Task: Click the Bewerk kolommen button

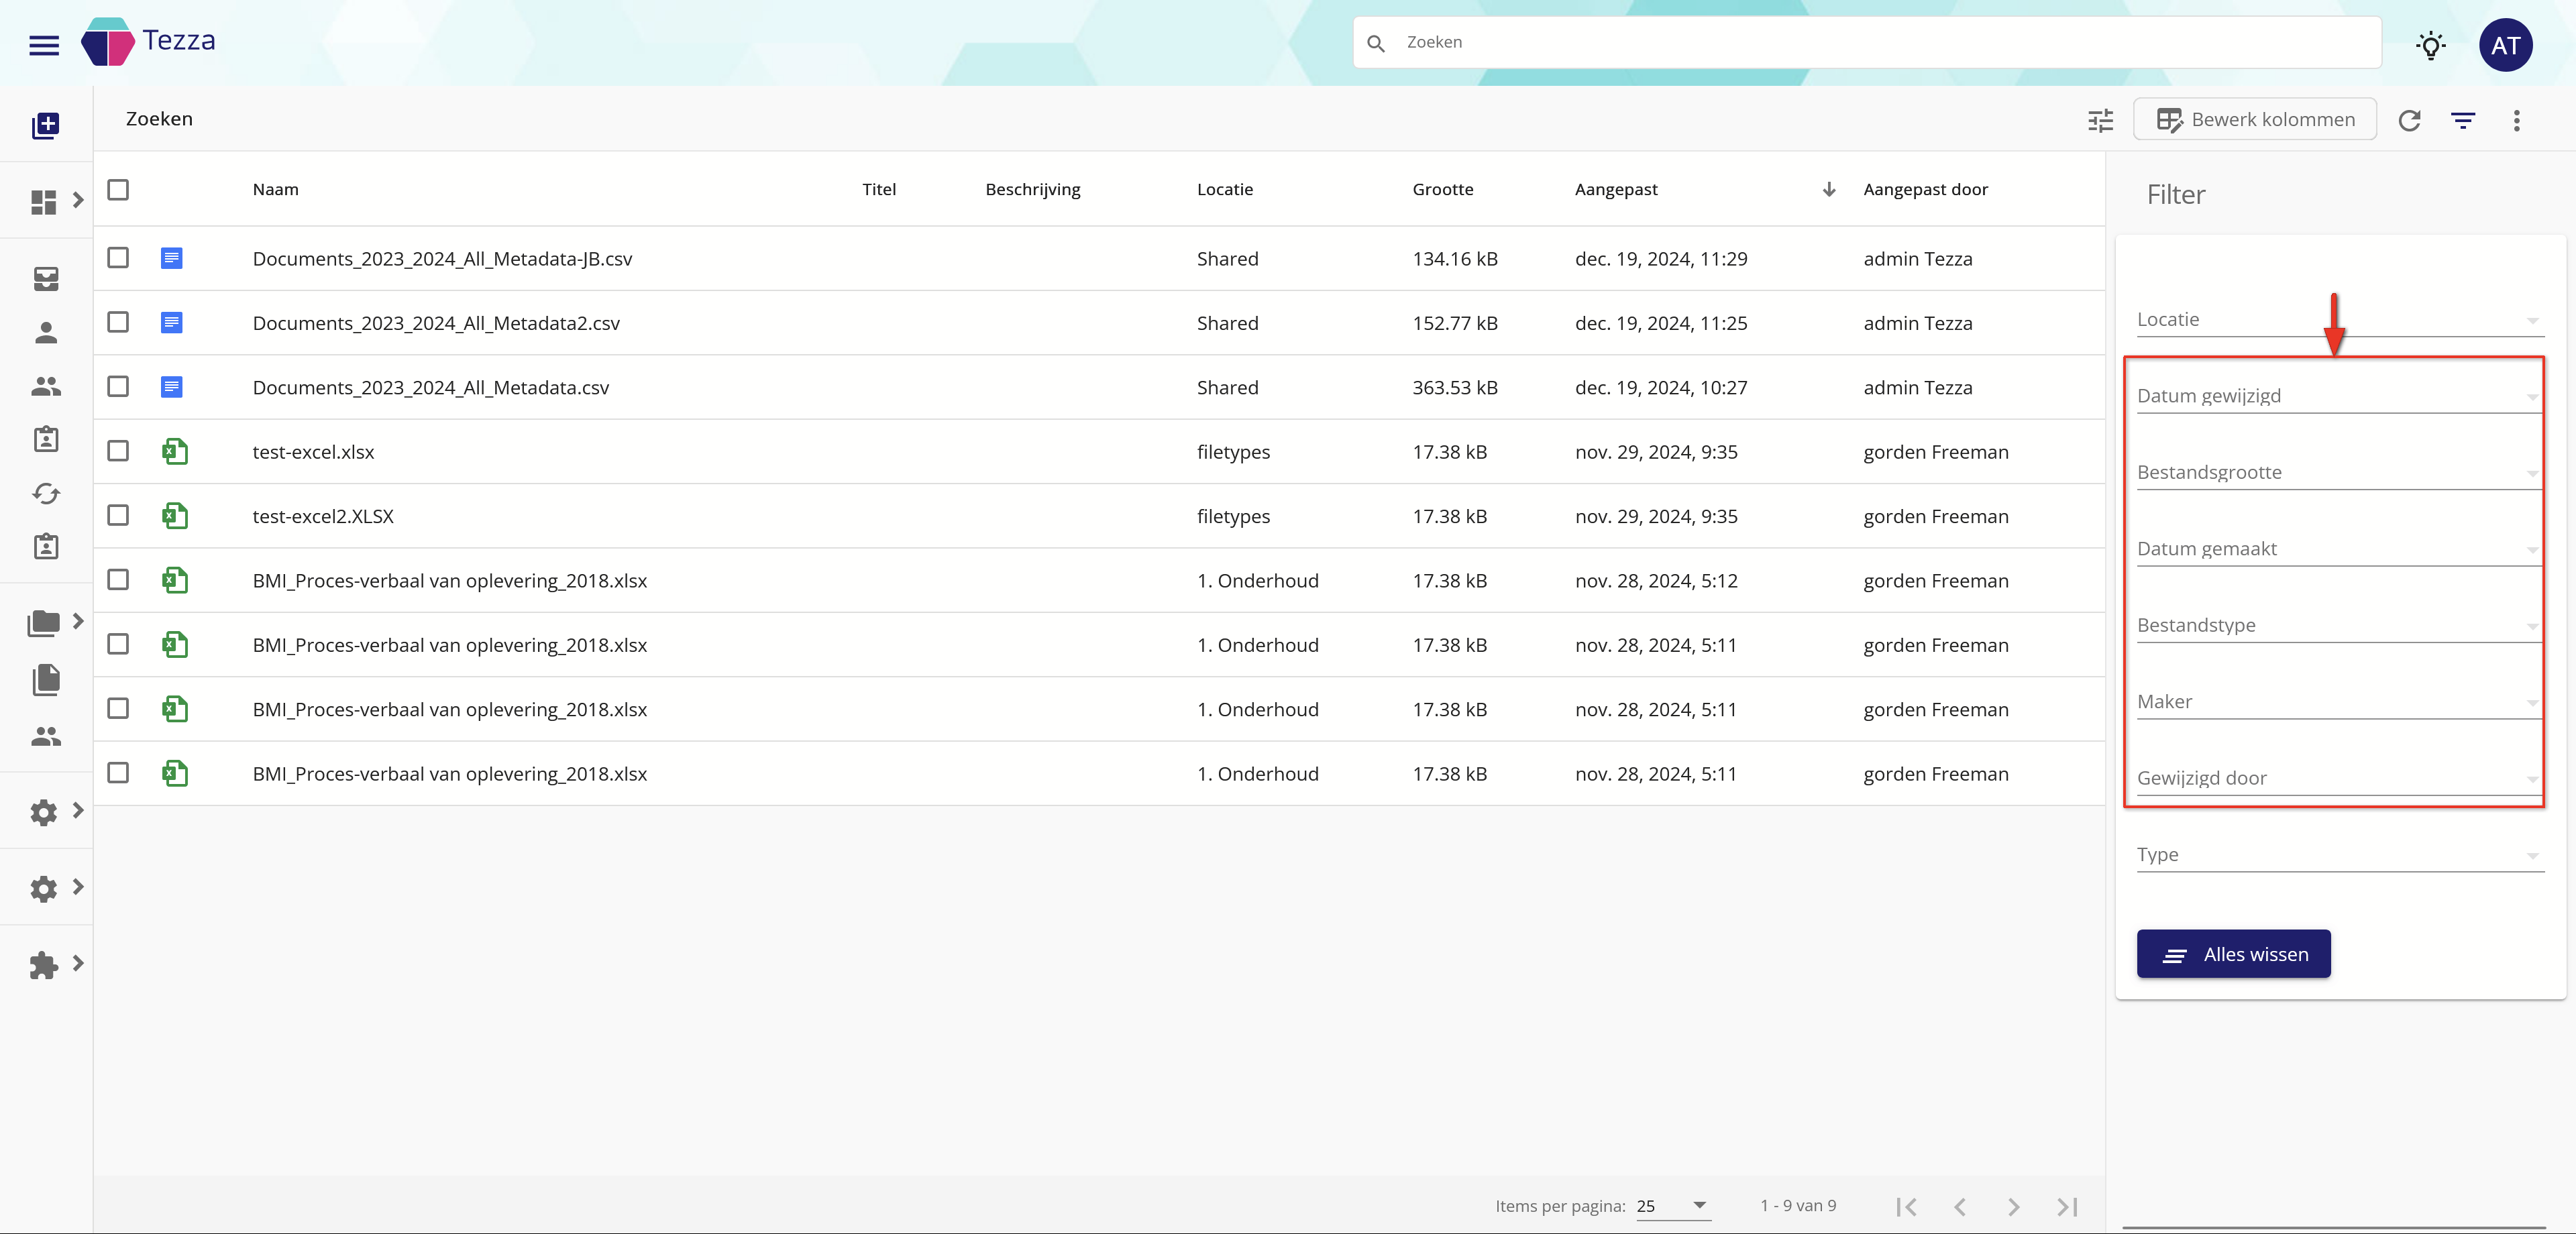Action: click(2254, 120)
